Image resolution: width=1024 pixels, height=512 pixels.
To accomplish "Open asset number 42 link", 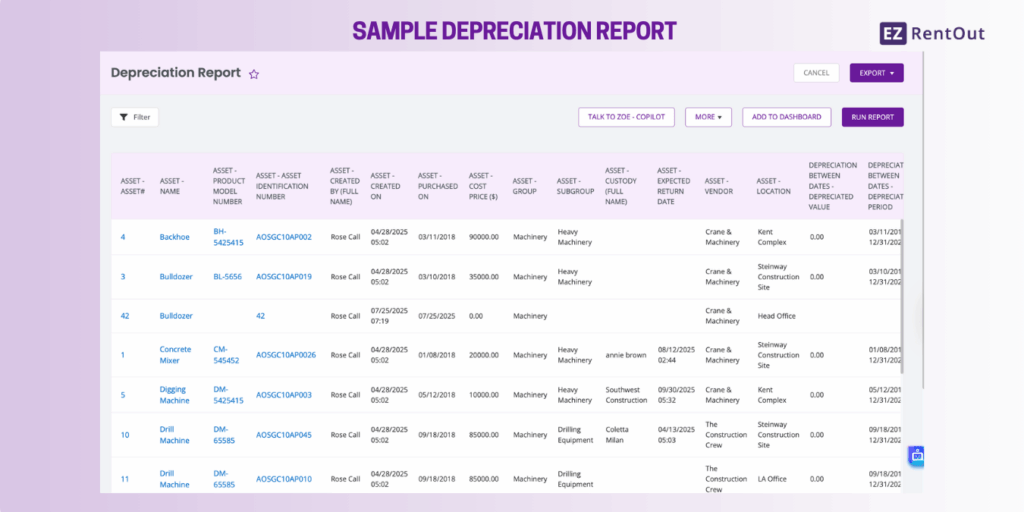I will [x=125, y=316].
